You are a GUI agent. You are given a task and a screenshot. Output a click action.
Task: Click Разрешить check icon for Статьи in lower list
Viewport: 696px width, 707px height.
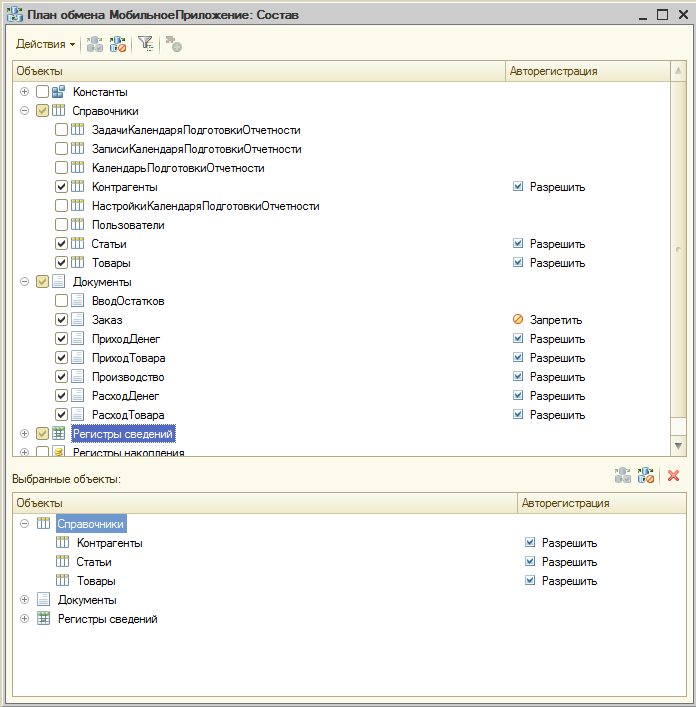coord(530,561)
